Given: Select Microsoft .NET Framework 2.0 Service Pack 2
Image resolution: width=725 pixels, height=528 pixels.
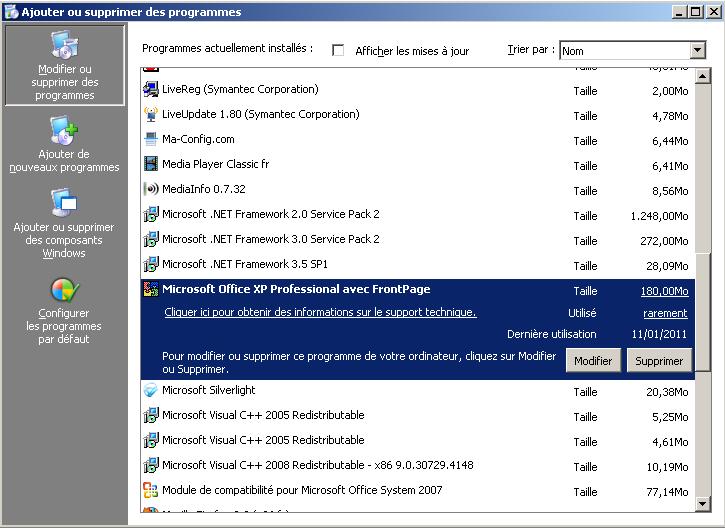Looking at the screenshot, I should coord(270,214).
